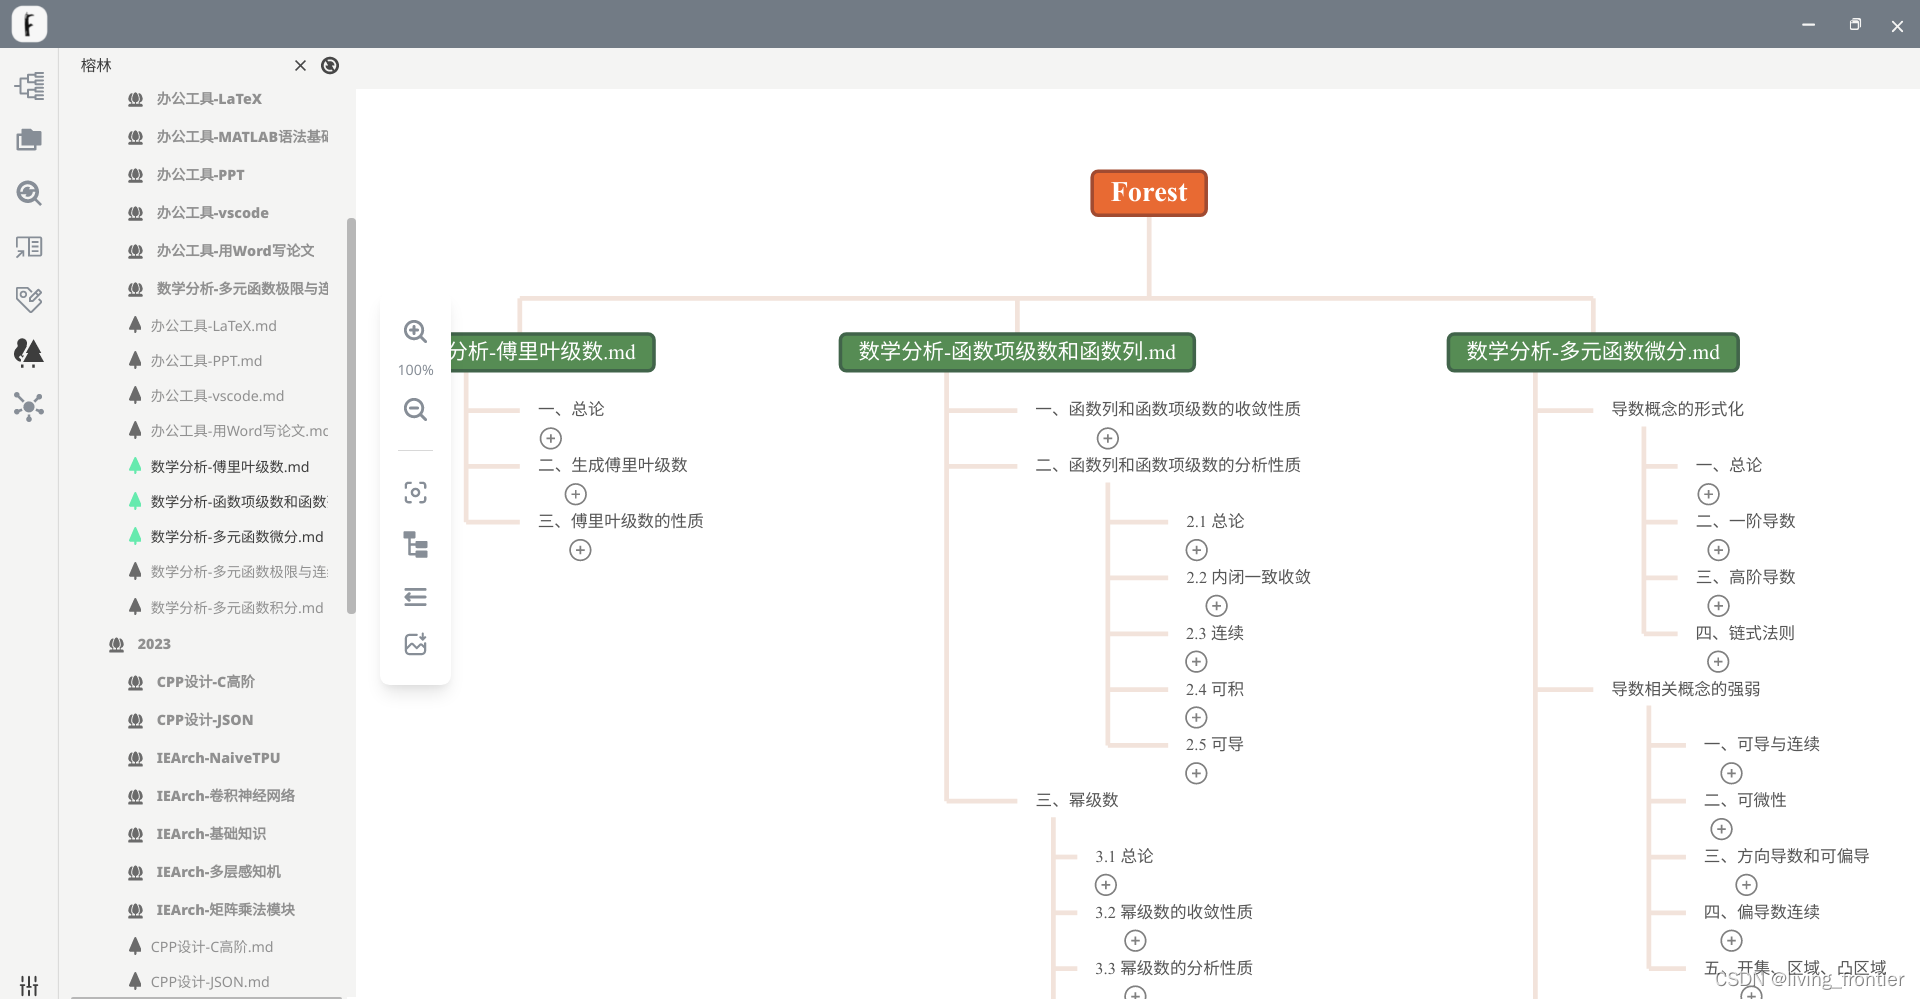
Task: Expand the 二、可微性 node
Action: point(1722,829)
